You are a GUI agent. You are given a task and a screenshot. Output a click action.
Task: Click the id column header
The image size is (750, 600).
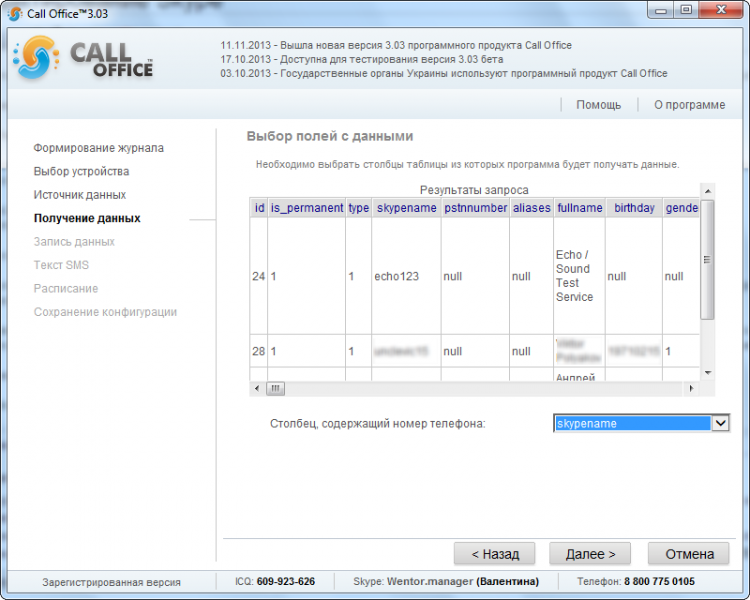259,208
